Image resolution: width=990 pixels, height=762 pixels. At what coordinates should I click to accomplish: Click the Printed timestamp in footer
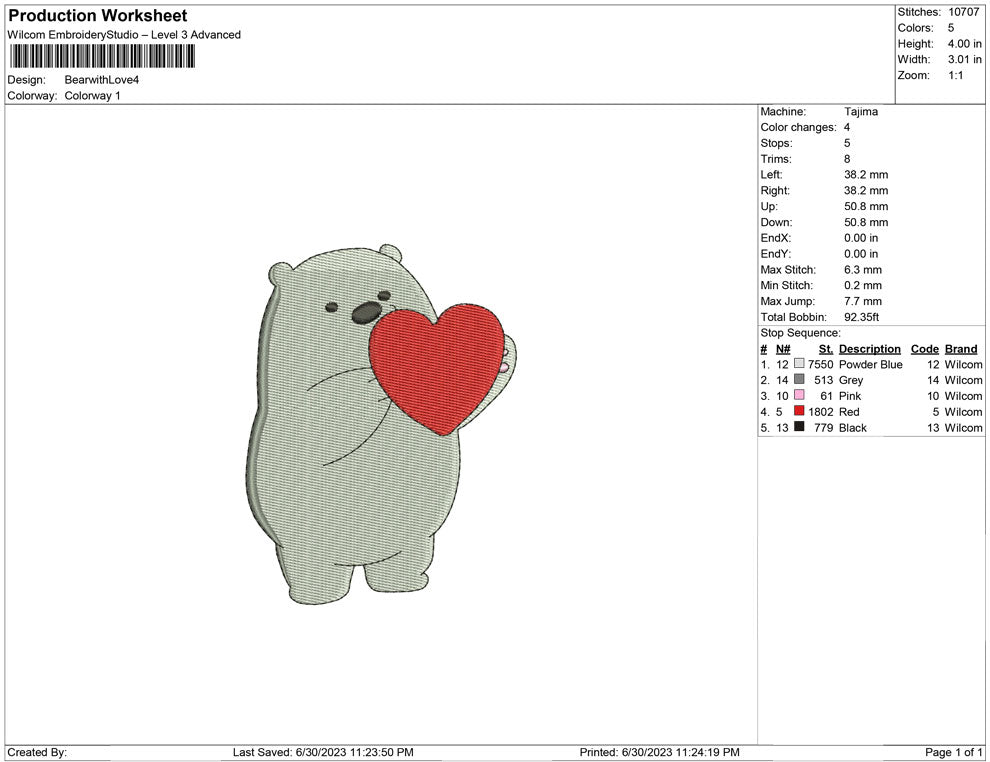[659, 752]
